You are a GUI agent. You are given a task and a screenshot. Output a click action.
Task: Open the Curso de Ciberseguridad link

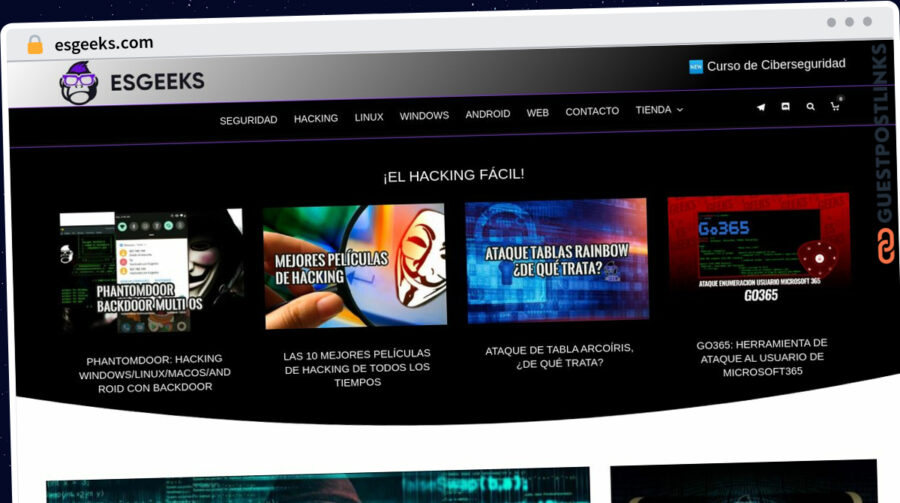click(x=776, y=65)
